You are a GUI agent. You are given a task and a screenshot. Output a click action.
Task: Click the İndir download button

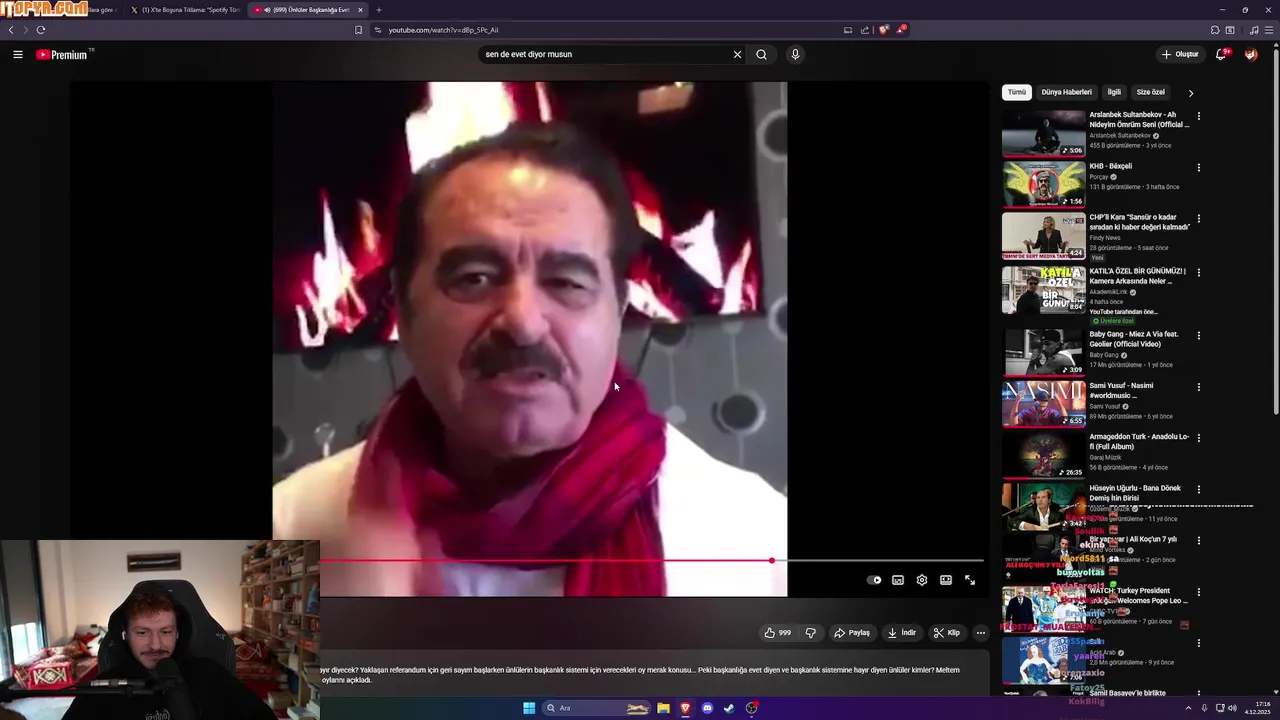[901, 633]
